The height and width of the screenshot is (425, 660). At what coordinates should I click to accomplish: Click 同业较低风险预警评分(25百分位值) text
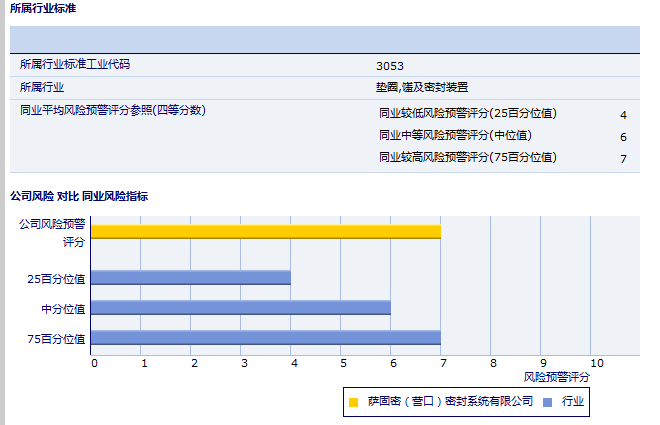[x=468, y=113]
